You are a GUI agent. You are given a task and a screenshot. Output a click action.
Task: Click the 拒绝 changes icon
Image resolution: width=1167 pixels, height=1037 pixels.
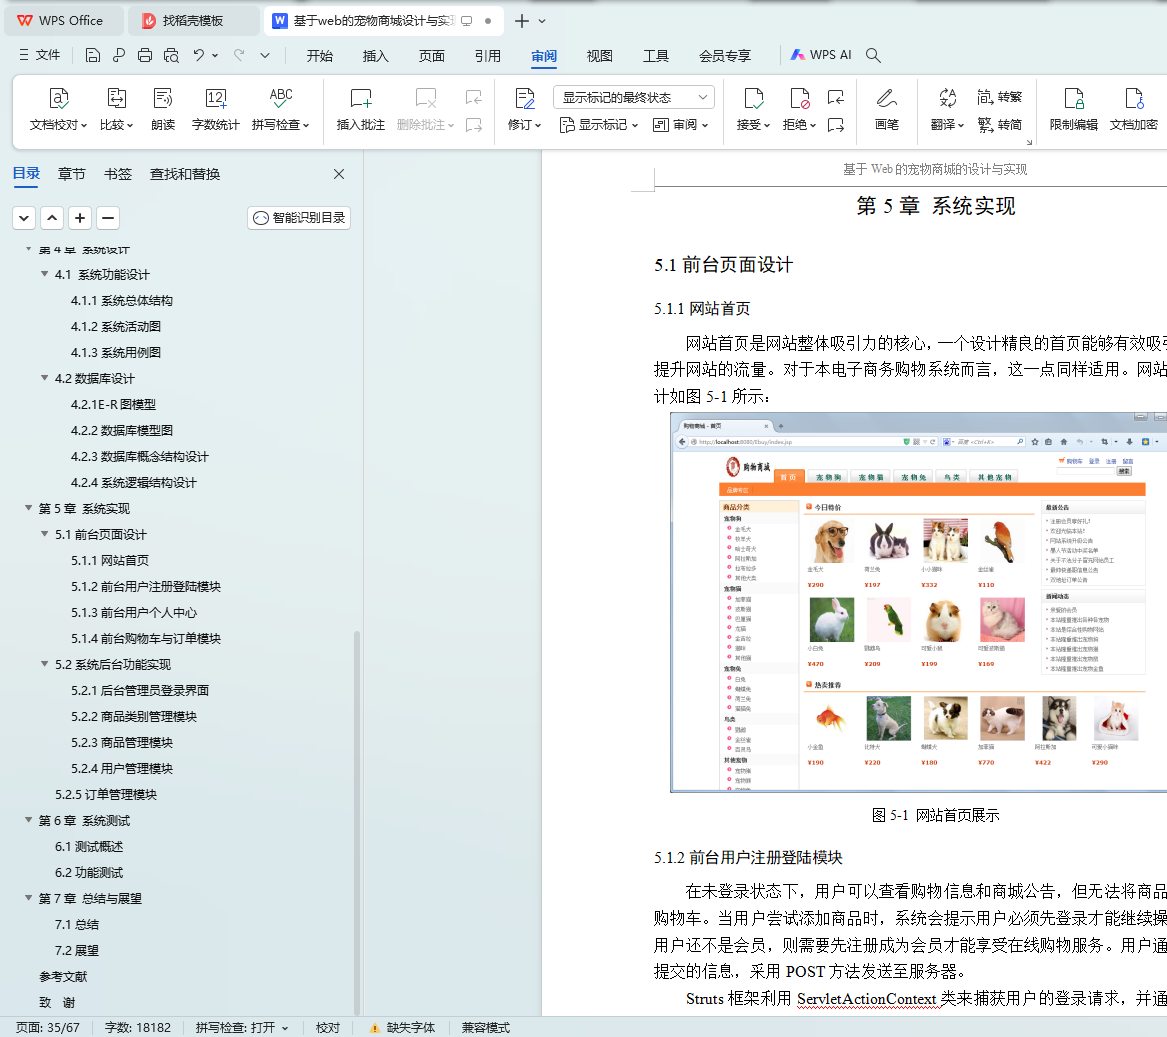pos(799,98)
